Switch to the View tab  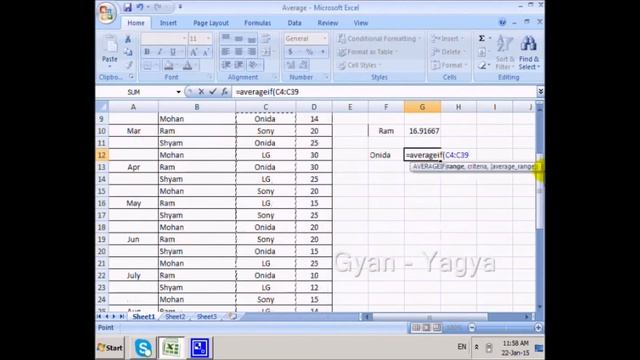[x=360, y=23]
